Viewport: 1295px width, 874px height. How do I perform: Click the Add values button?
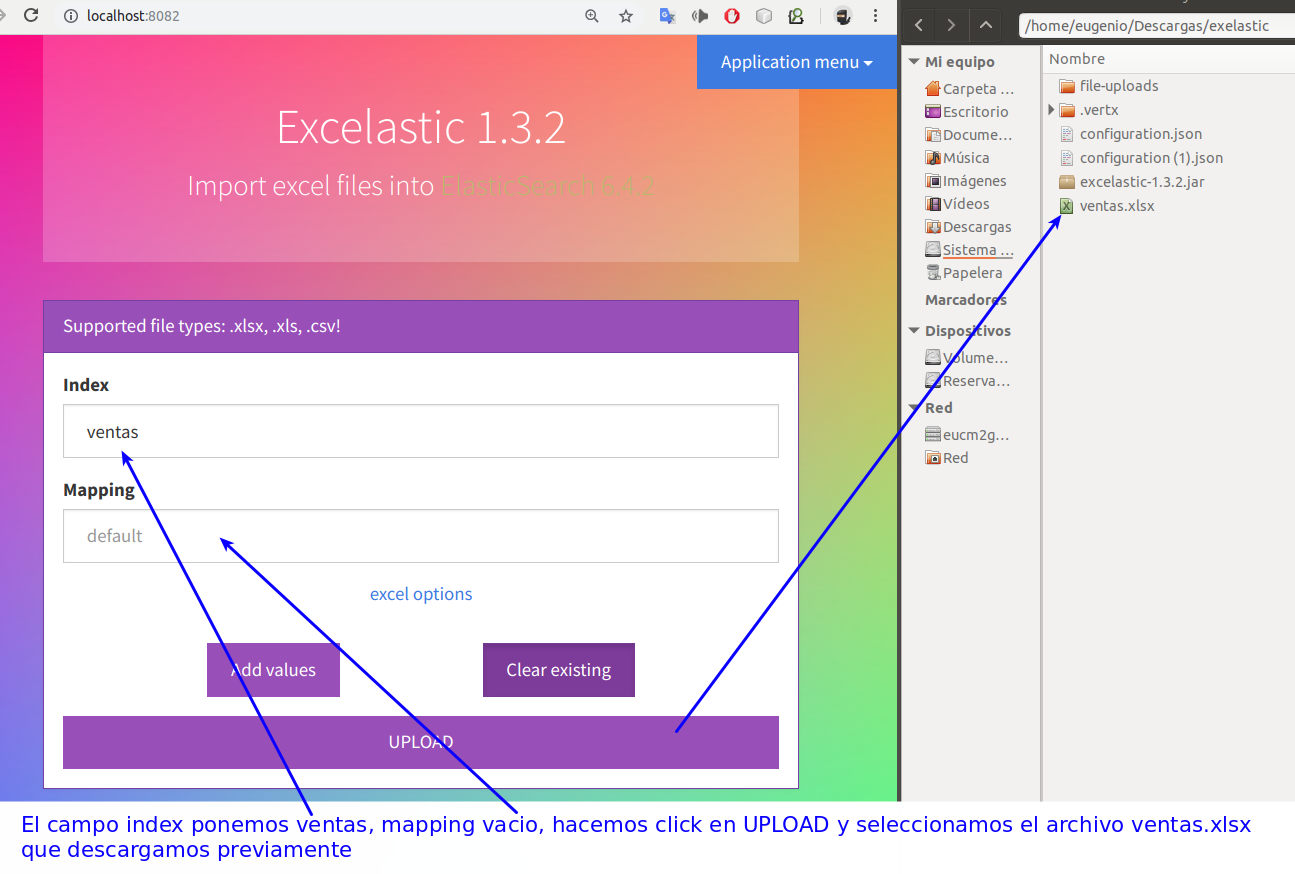coord(273,670)
